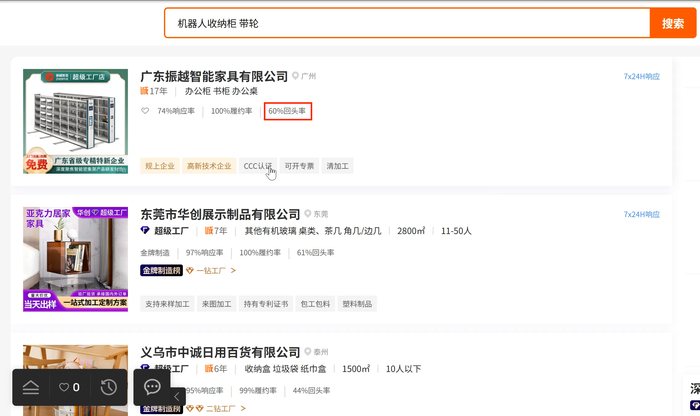
Task: Select the 清加工 tag
Action: pos(338,166)
